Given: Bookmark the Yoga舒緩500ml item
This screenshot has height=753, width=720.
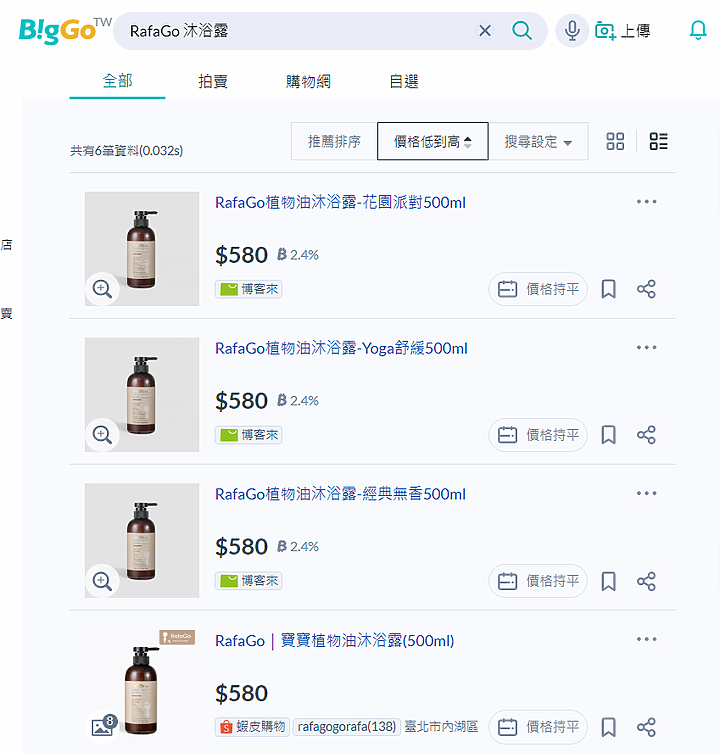Looking at the screenshot, I should coord(609,435).
